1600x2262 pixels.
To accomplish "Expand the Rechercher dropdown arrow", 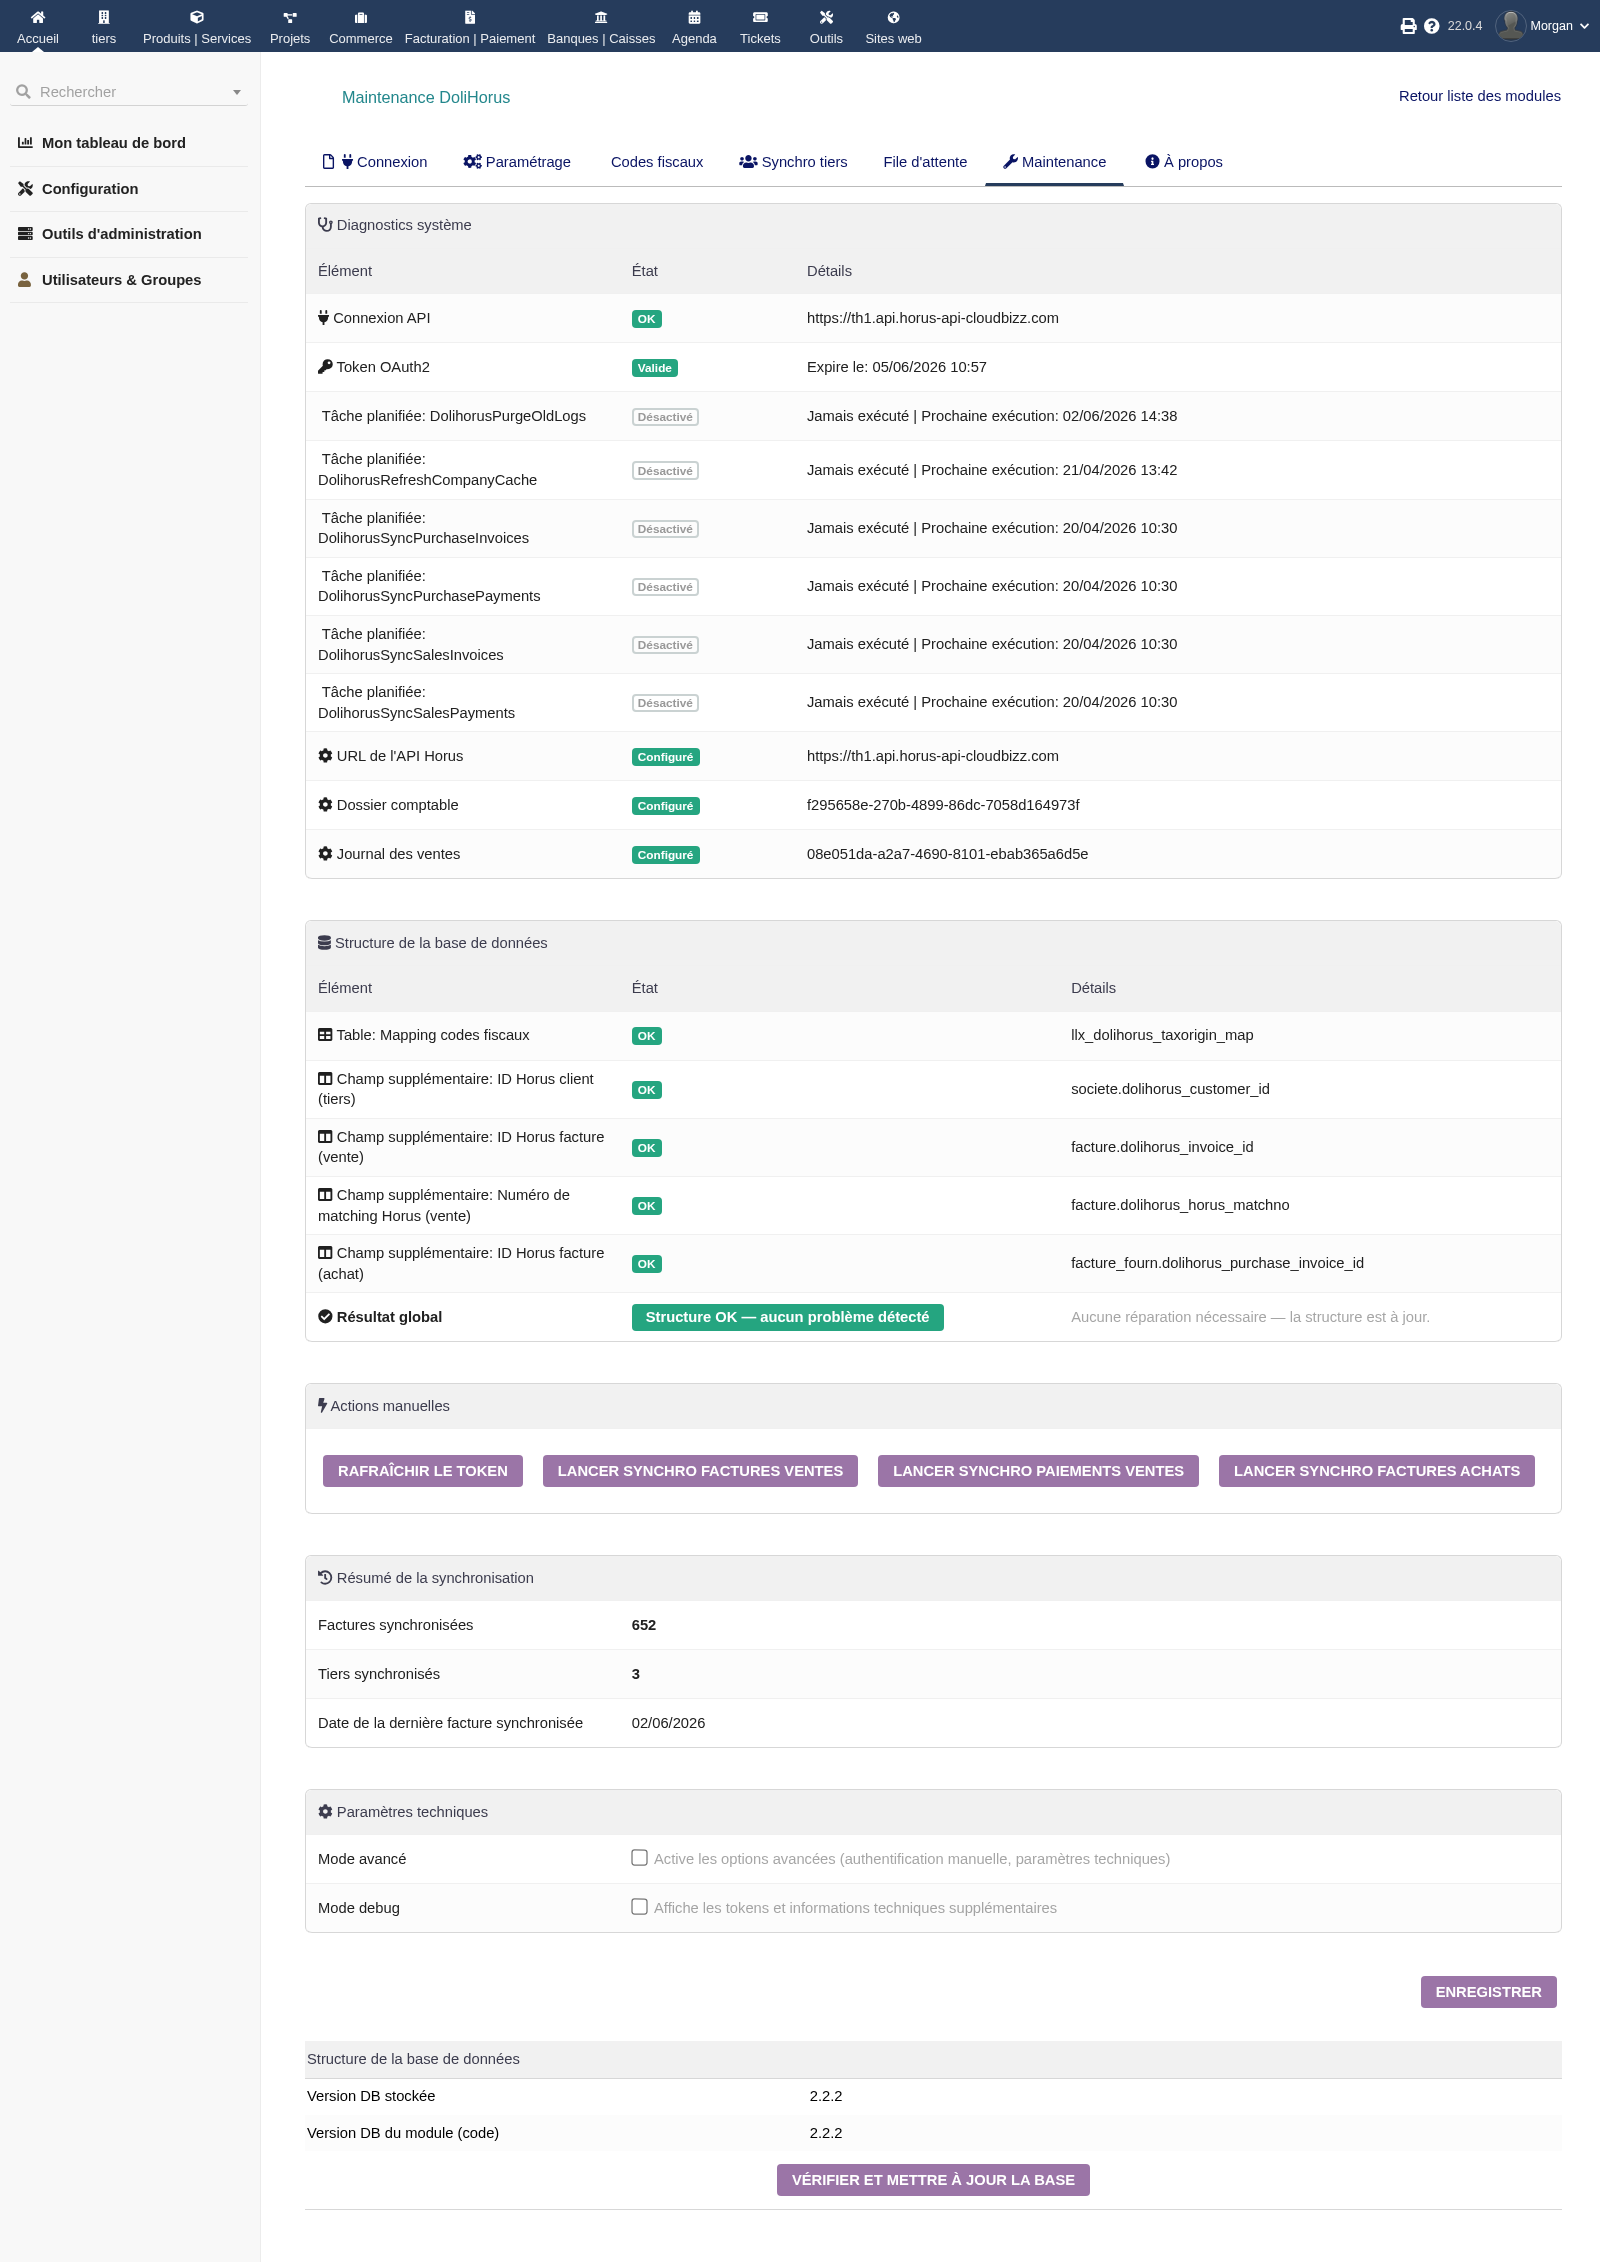I will (x=237, y=92).
